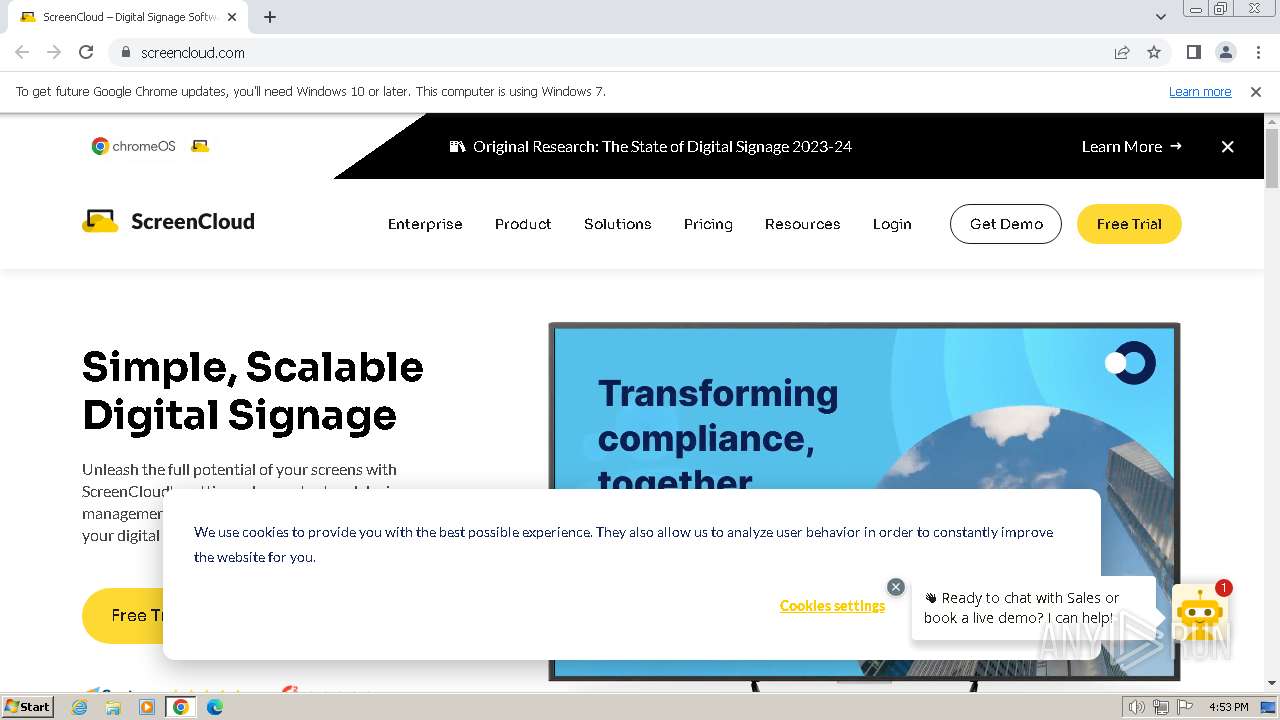Open File Explorer from the taskbar
1280x720 pixels.
113,707
